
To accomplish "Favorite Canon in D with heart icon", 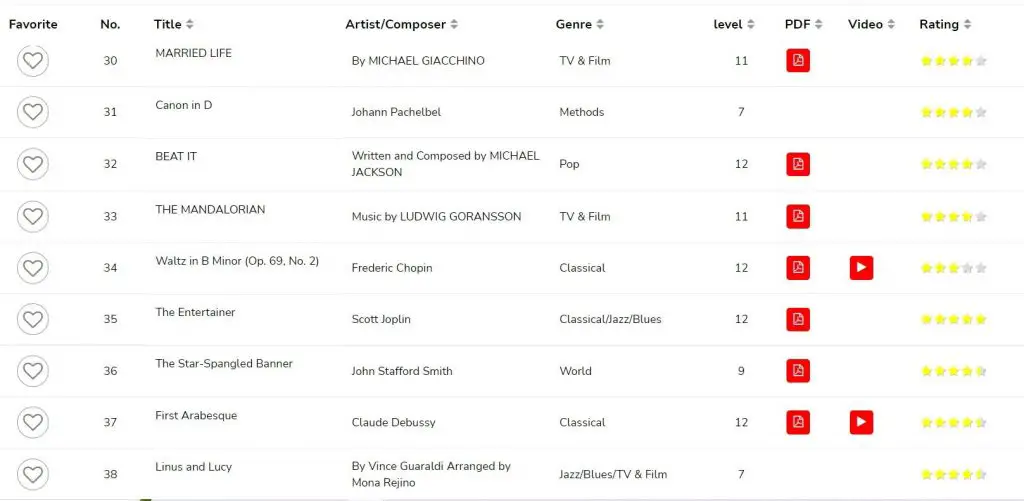I will click(x=33, y=112).
